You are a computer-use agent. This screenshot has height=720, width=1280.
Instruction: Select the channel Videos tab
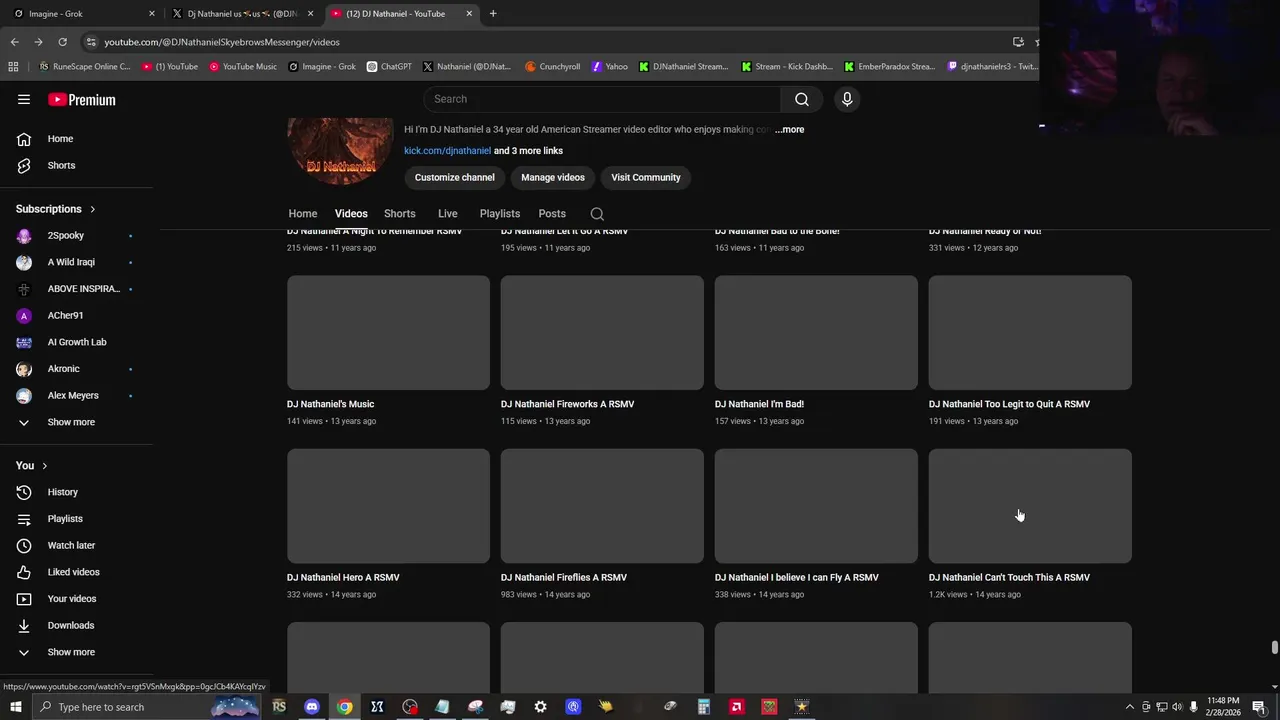click(351, 214)
